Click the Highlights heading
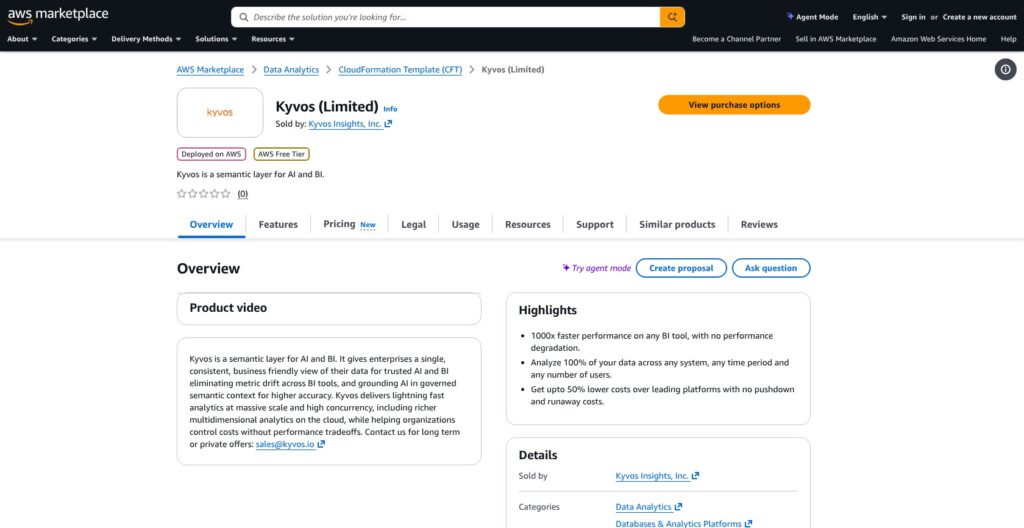This screenshot has width=1024, height=528. 548,310
